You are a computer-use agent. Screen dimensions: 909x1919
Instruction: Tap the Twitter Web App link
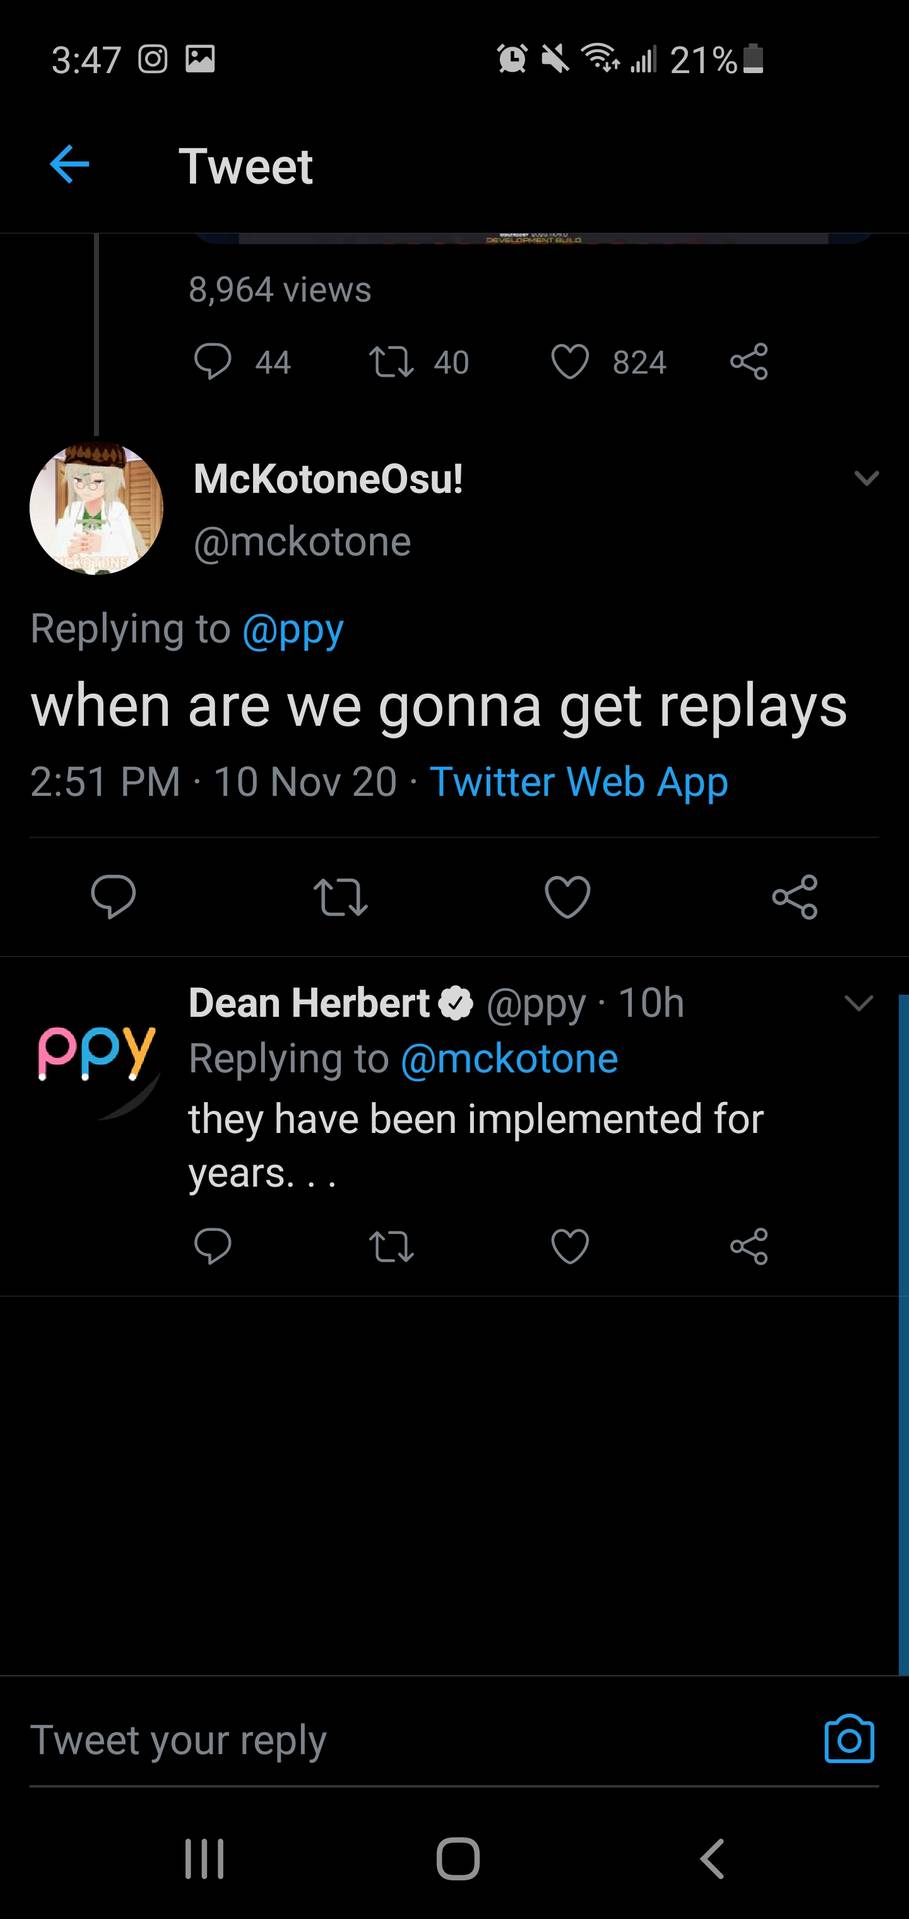578,782
